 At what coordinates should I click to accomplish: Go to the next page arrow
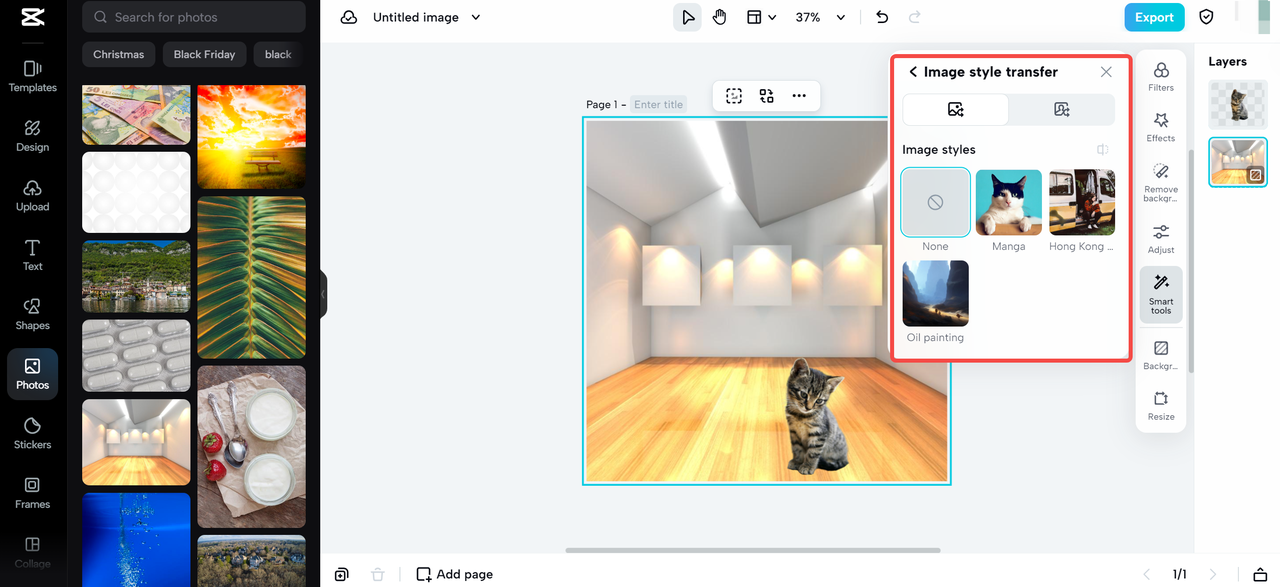[1213, 574]
